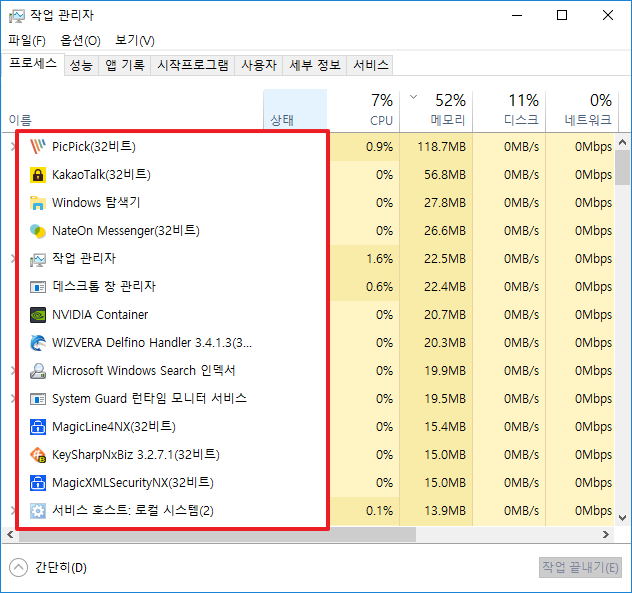Click the Windows 탐색기 folder icon
Screen dimensions: 632x593
point(37,202)
